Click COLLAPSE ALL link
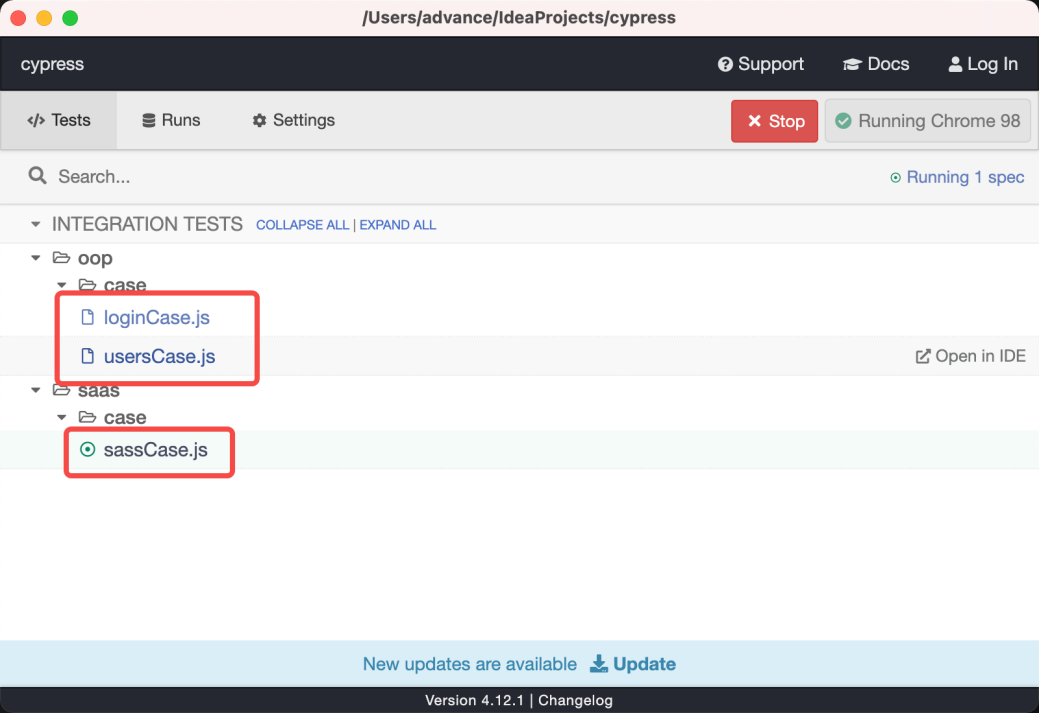 pyautogui.click(x=302, y=225)
